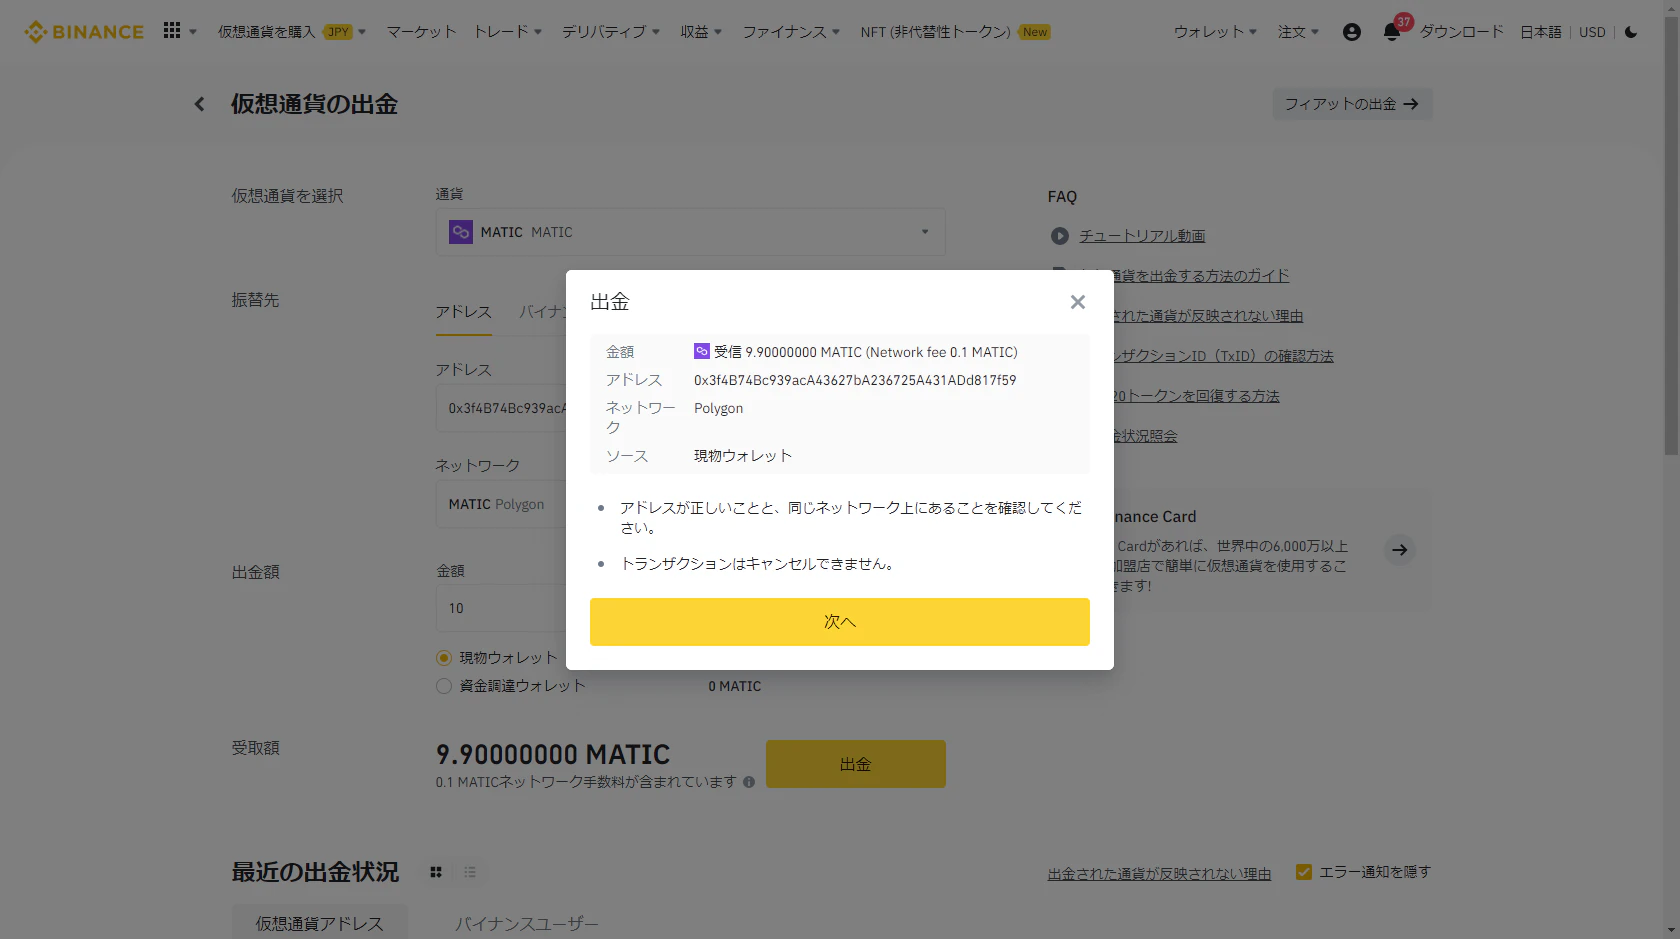1680x939 pixels.
Task: Open the マーケット menu item
Action: click(421, 32)
